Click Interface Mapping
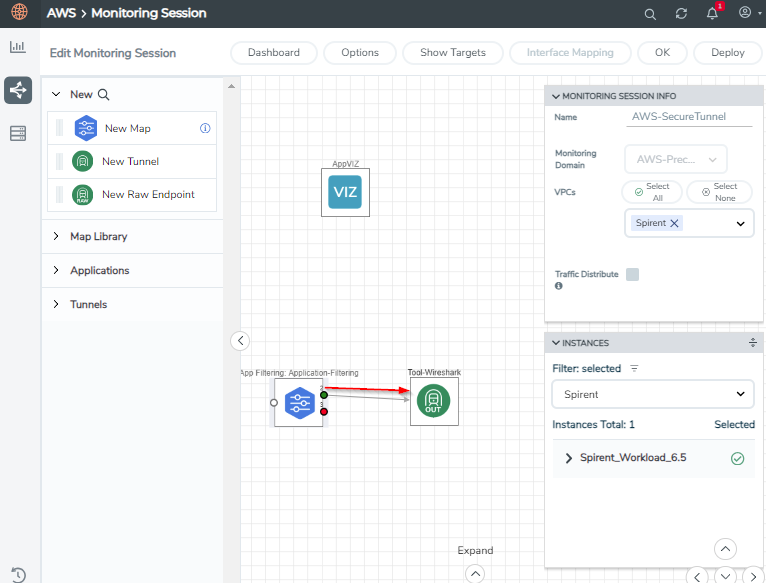Screen dimensions: 766x583 570,53
